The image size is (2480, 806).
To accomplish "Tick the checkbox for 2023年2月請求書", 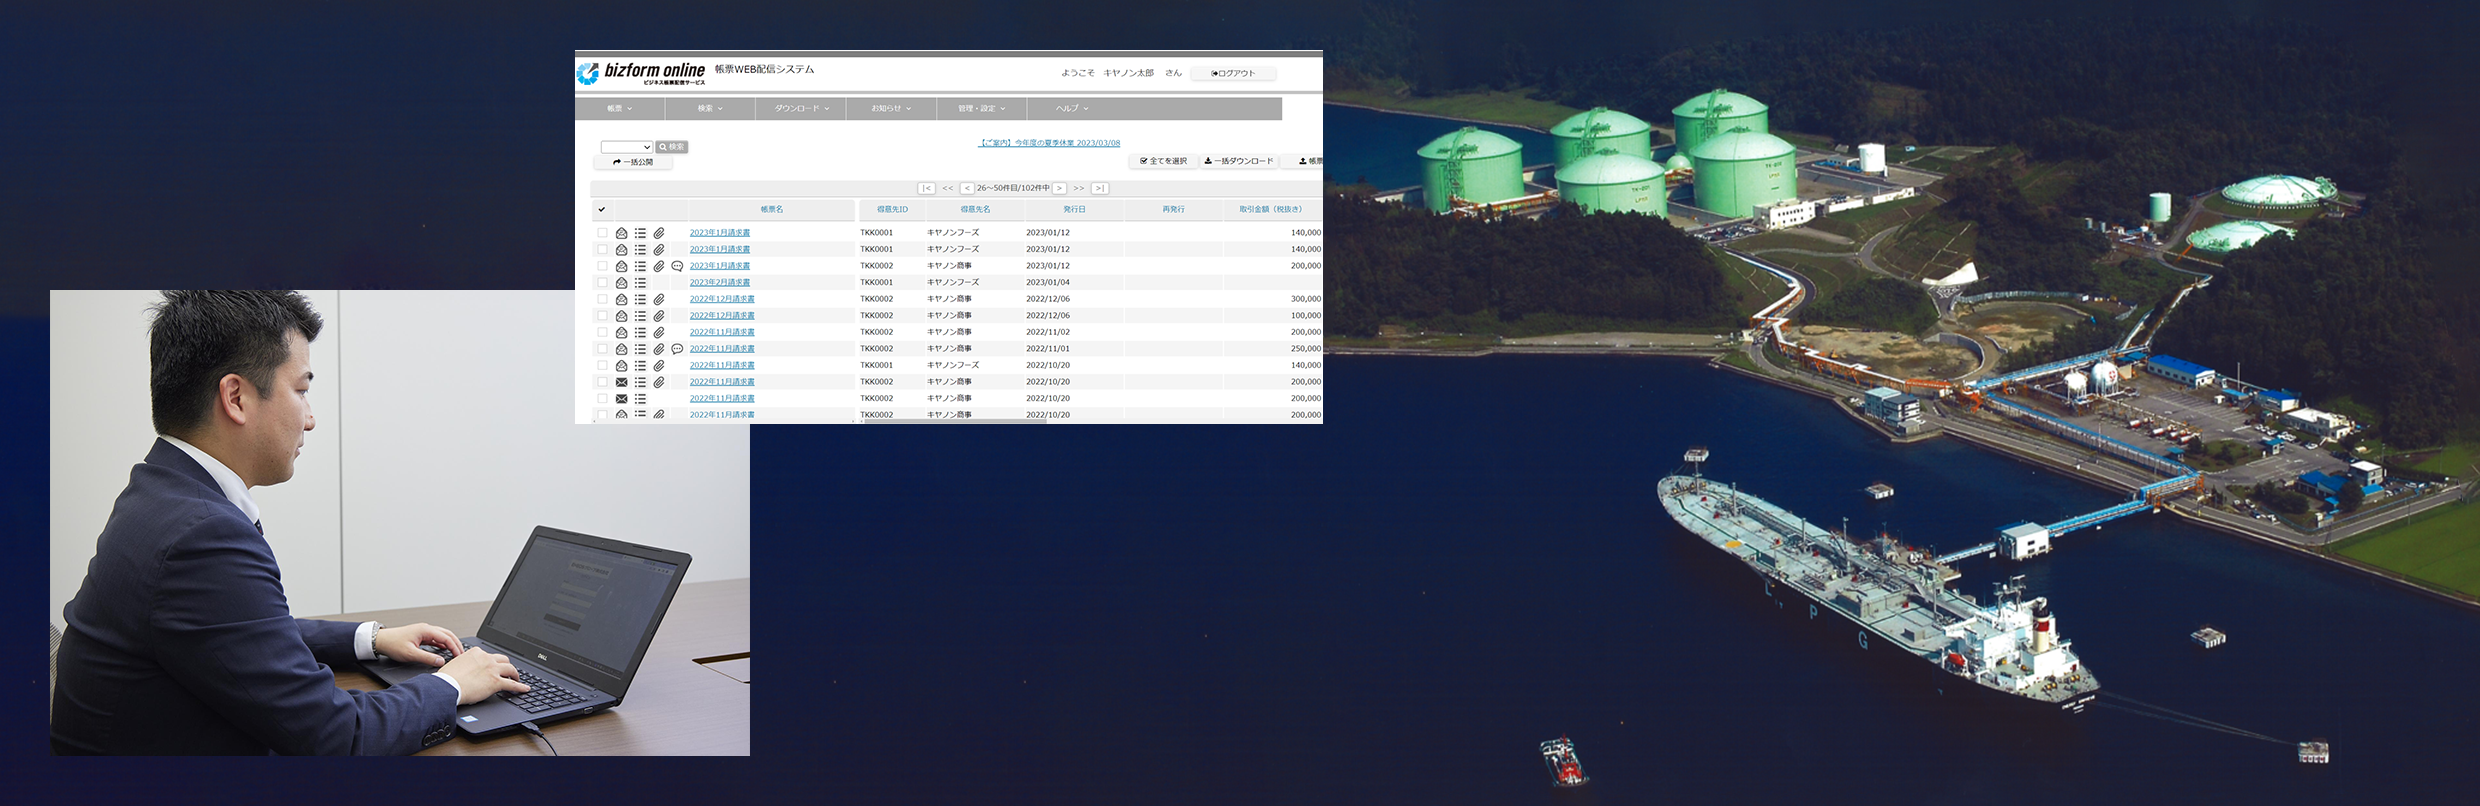I will coord(602,283).
